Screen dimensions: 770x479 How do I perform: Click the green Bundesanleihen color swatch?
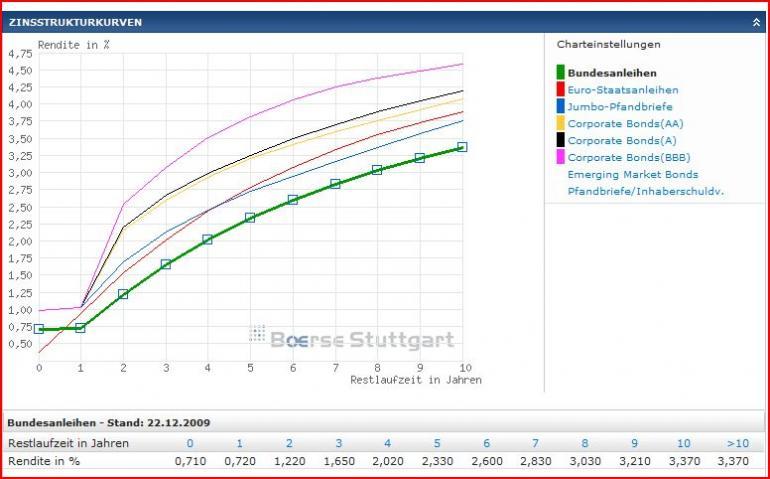[560, 72]
